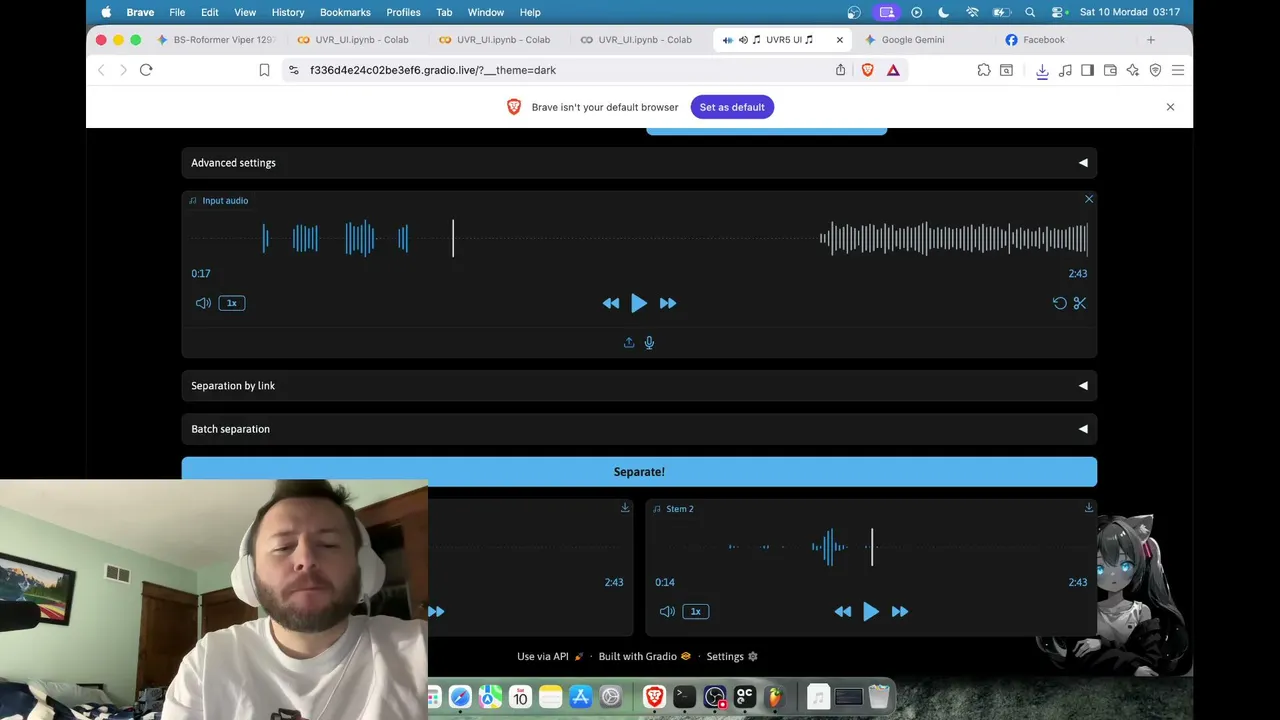
Task: Set Brave as default browser
Action: tap(732, 107)
